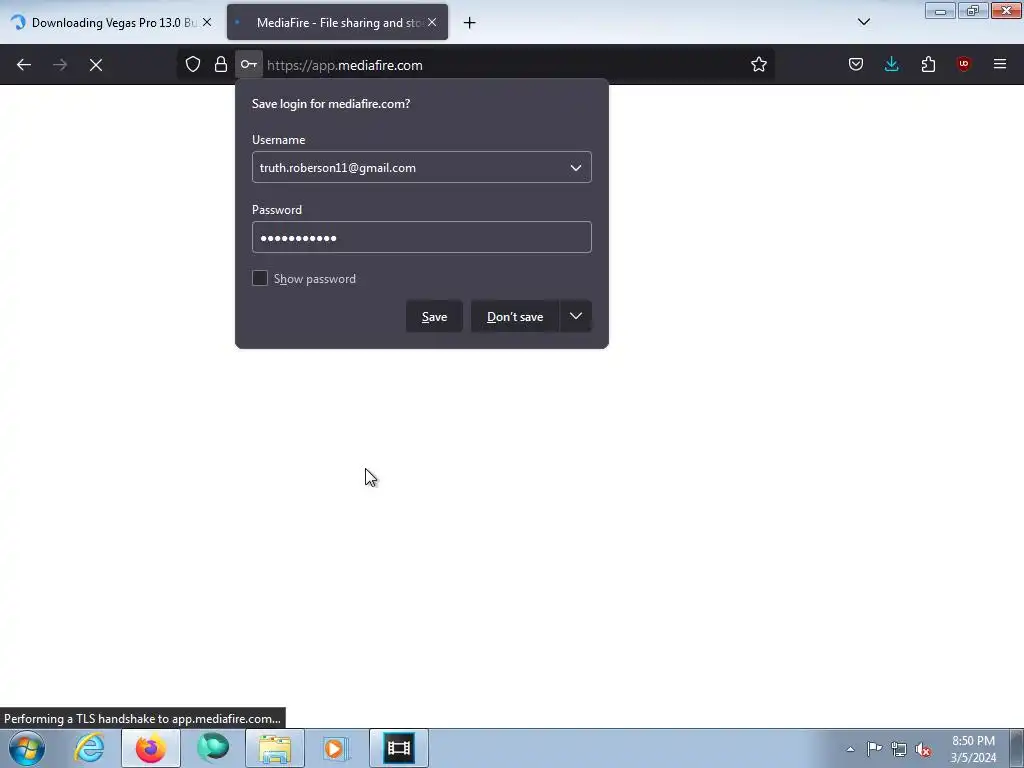The width and height of the screenshot is (1024, 768).
Task: View site security padlock info
Action: click(221, 64)
